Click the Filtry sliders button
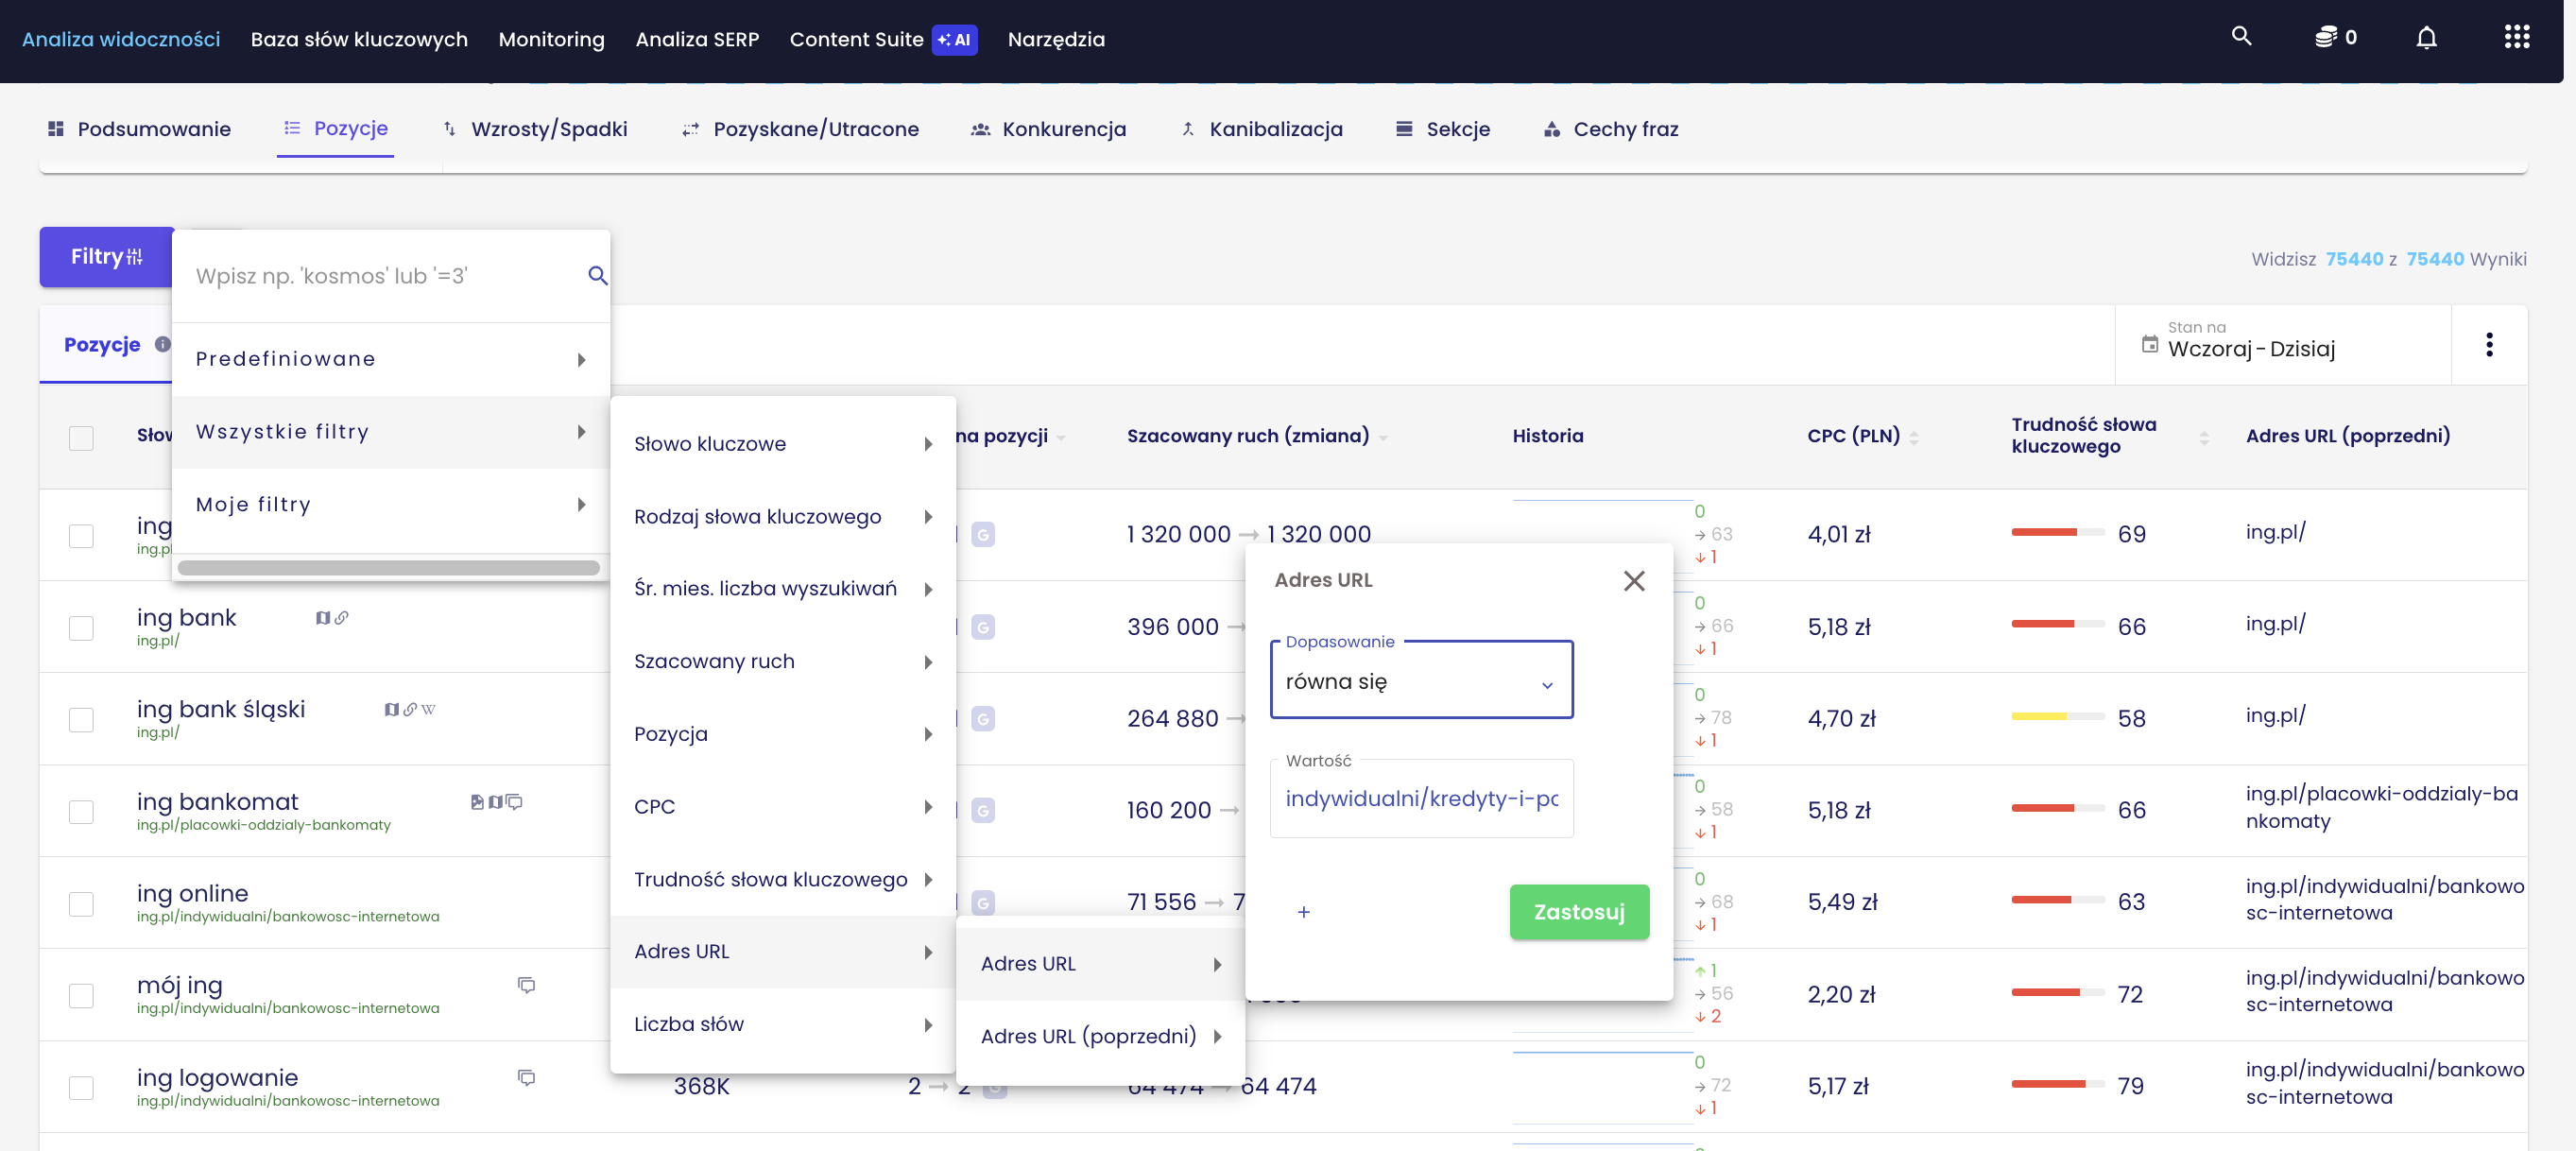 (107, 257)
